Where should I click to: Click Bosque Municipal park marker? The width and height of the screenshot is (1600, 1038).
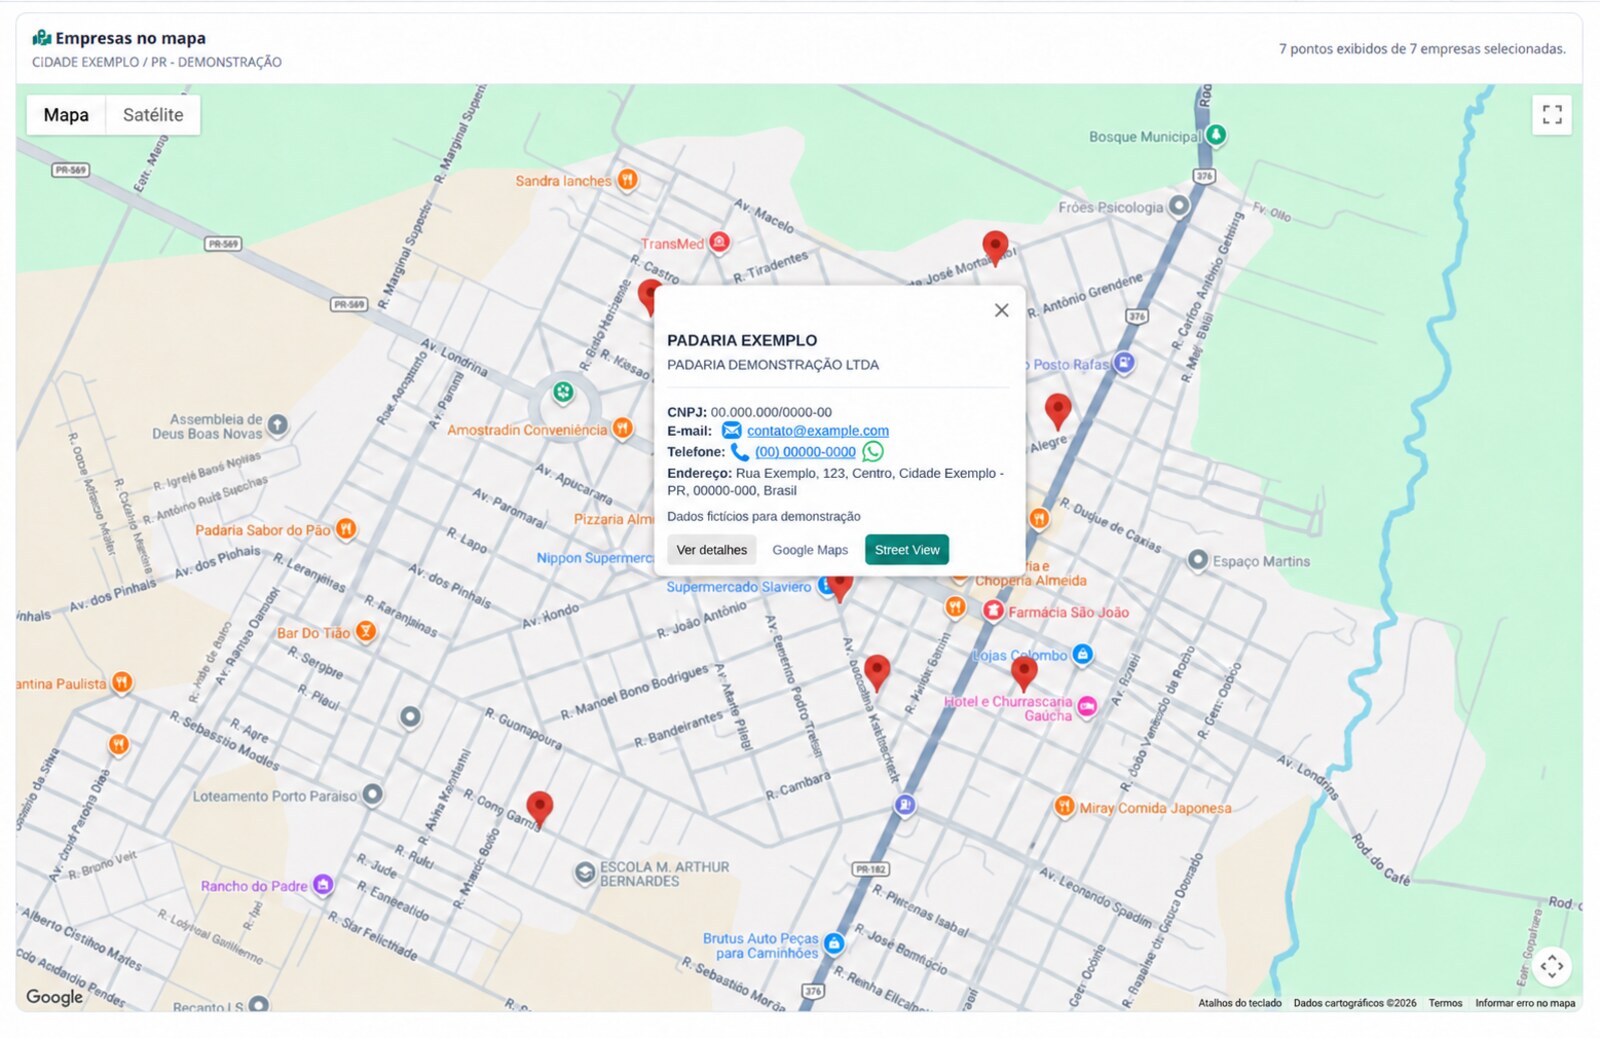point(1216,135)
